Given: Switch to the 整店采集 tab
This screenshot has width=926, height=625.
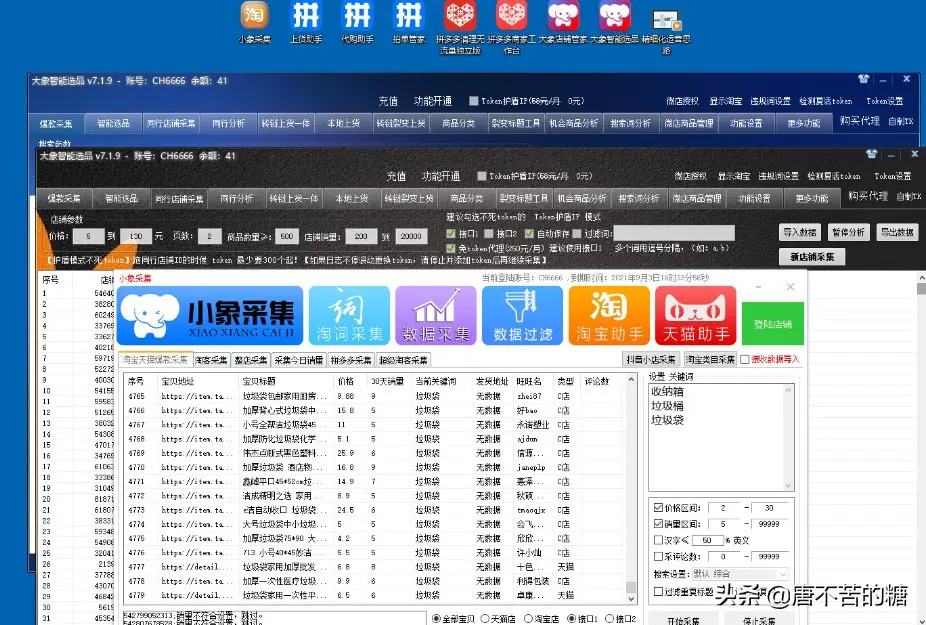Looking at the screenshot, I should (x=251, y=360).
